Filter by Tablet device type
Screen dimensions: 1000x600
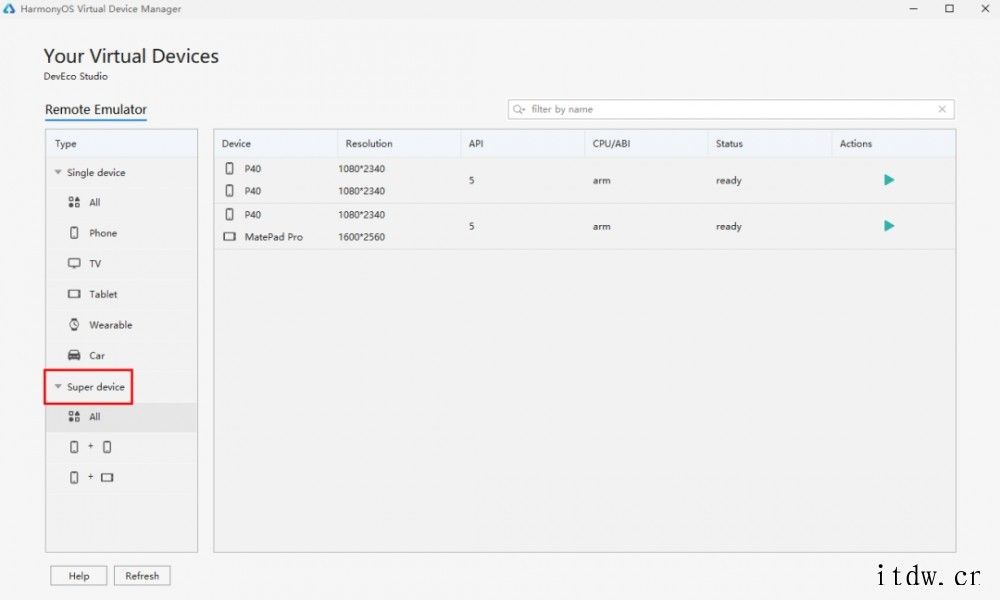click(x=121, y=295)
